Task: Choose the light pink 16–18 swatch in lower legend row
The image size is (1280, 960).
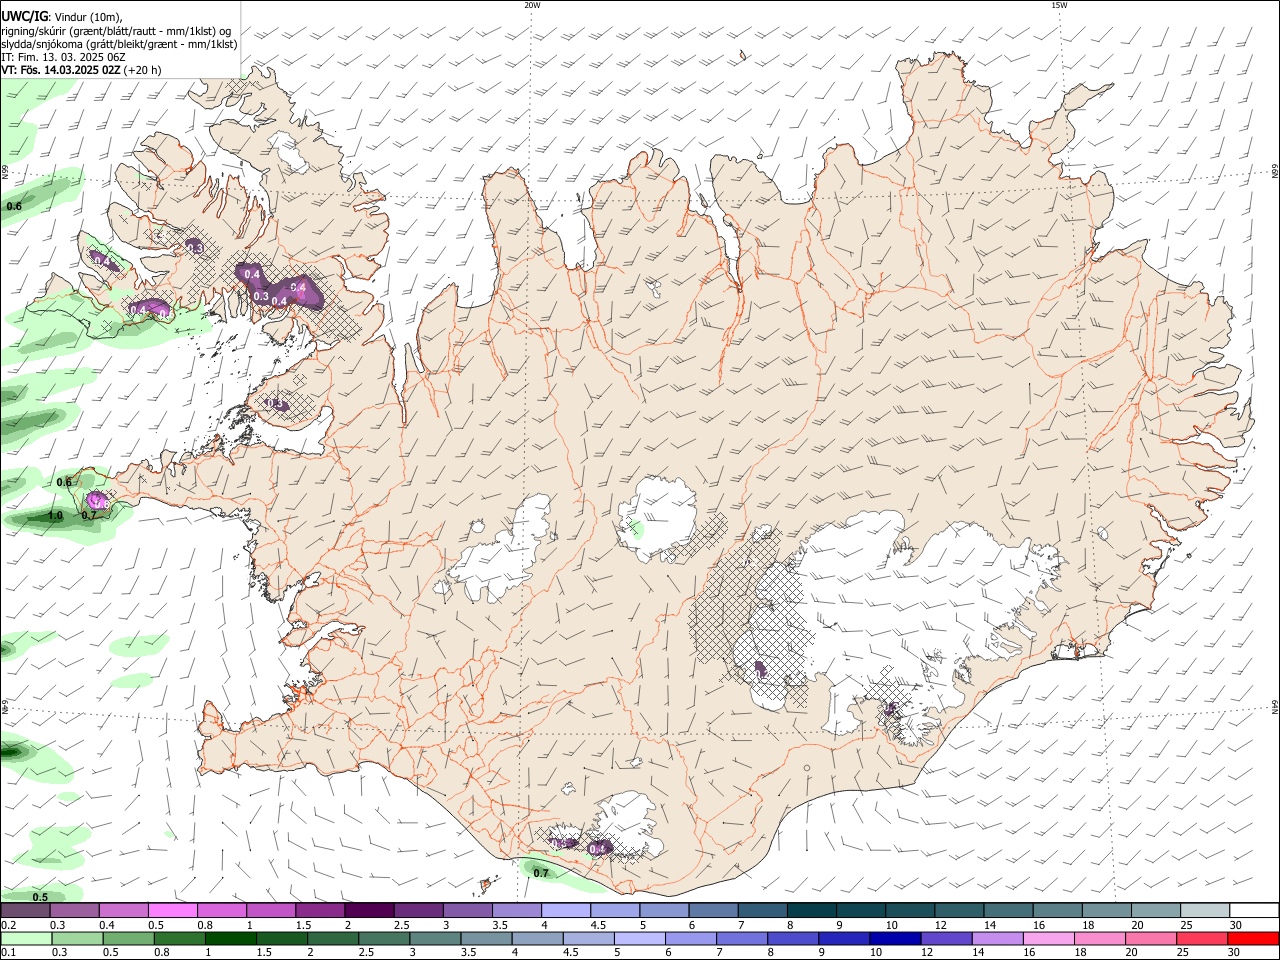Action: 1049,939
